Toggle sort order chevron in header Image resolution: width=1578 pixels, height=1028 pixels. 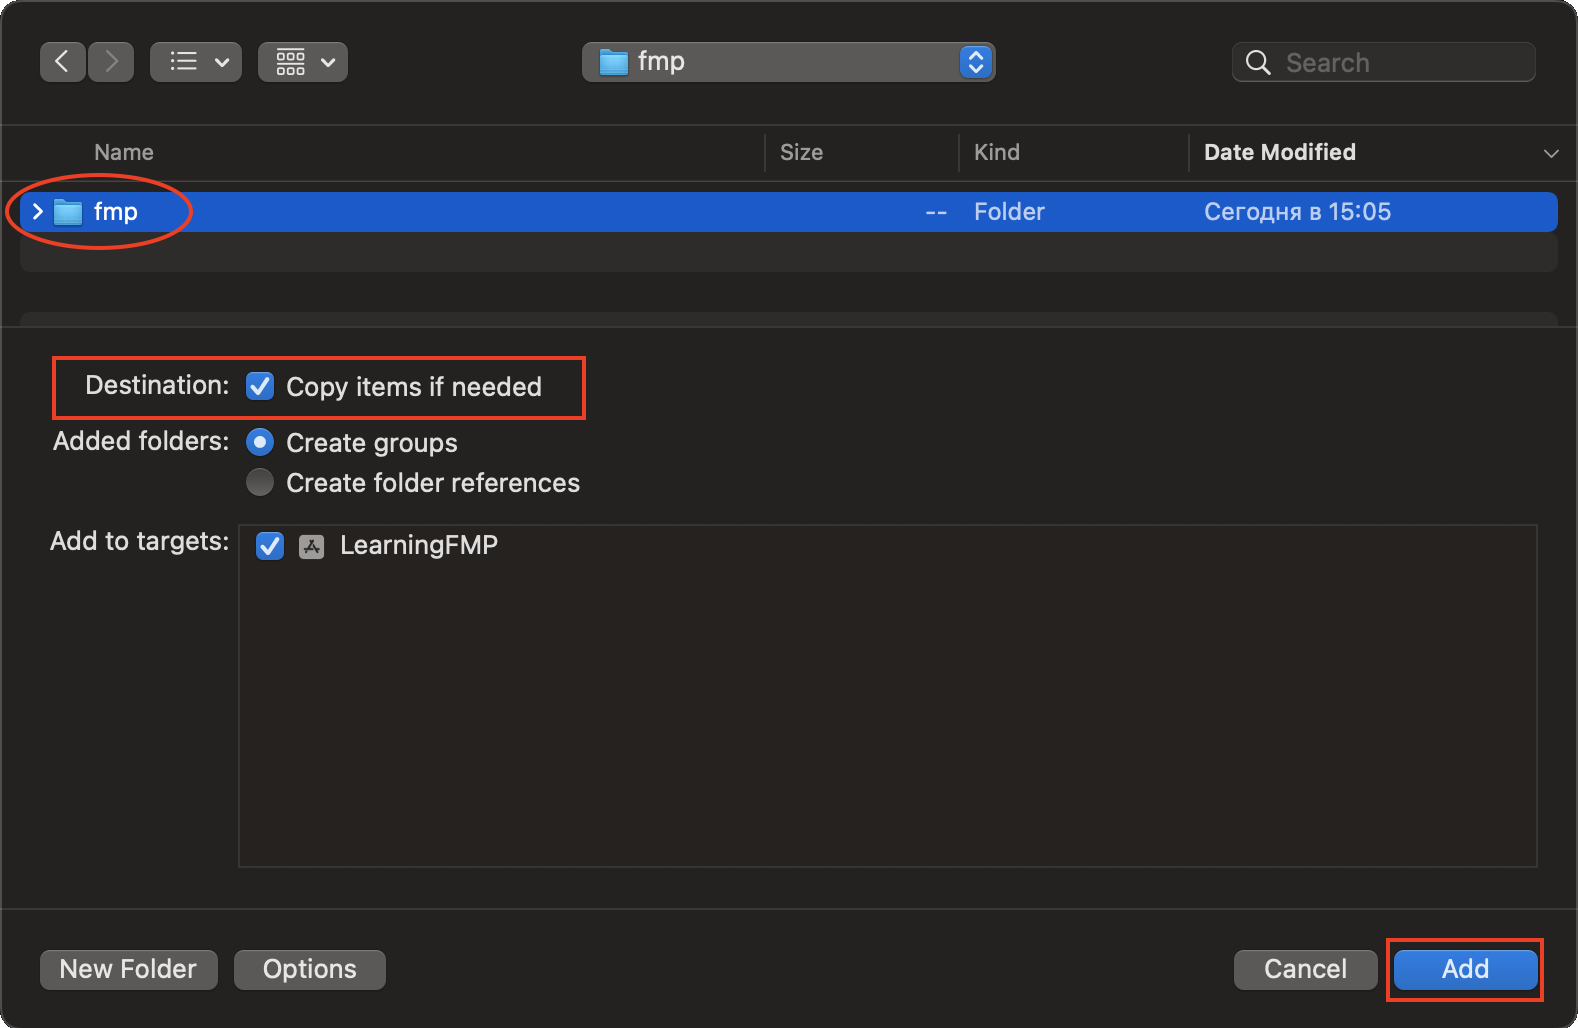click(1551, 153)
